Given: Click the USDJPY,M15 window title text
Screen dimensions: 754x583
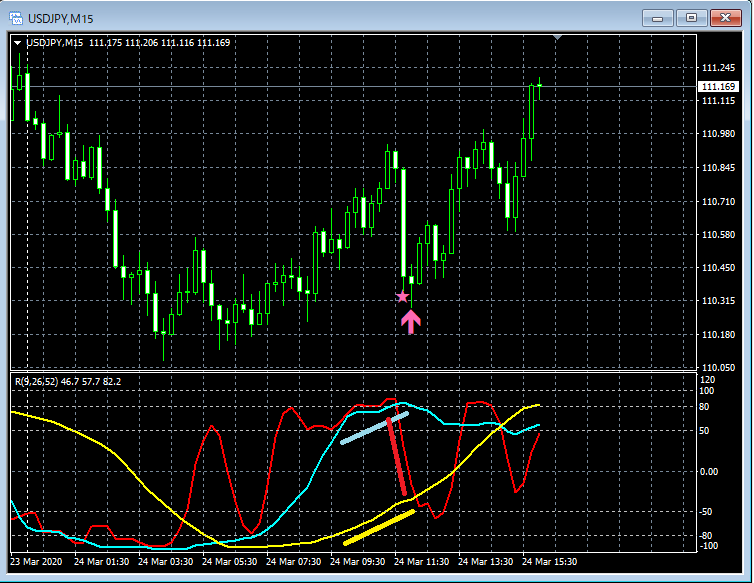Looking at the screenshot, I should click(x=61, y=19).
